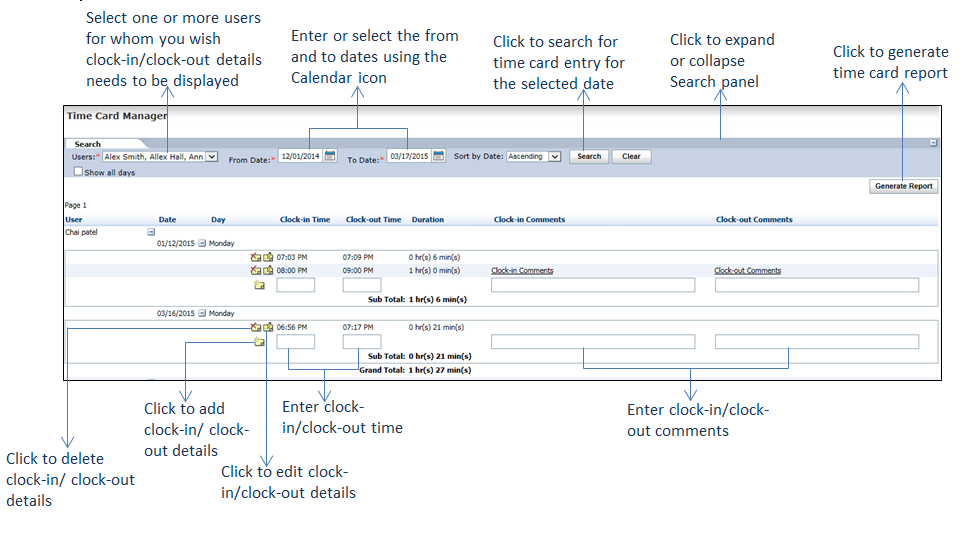Edit the 08:00 PM clock-in entry
The height and width of the screenshot is (540, 974).
268,271
